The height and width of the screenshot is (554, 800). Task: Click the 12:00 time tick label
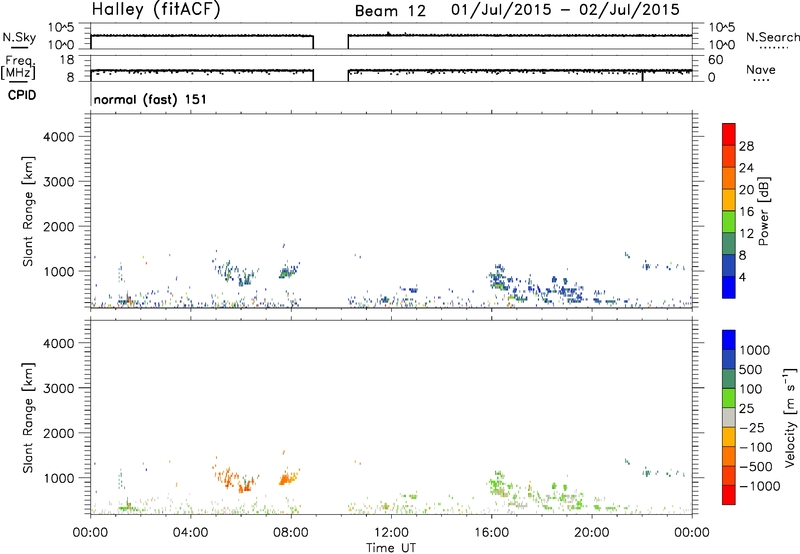(391, 533)
